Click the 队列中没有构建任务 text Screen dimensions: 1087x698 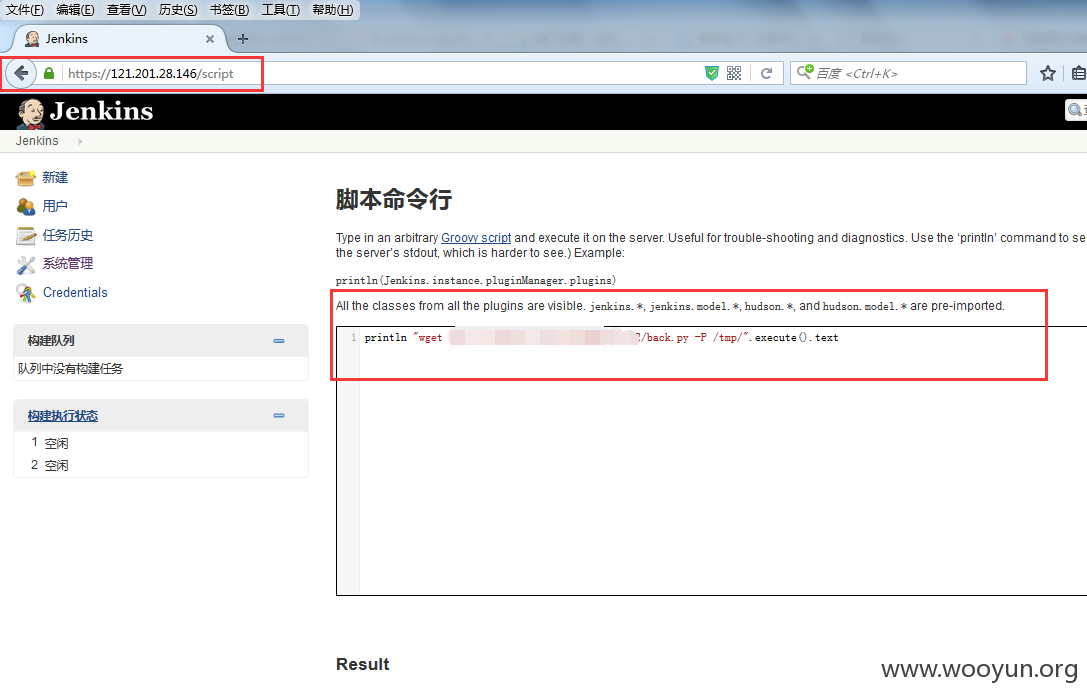tap(70, 369)
